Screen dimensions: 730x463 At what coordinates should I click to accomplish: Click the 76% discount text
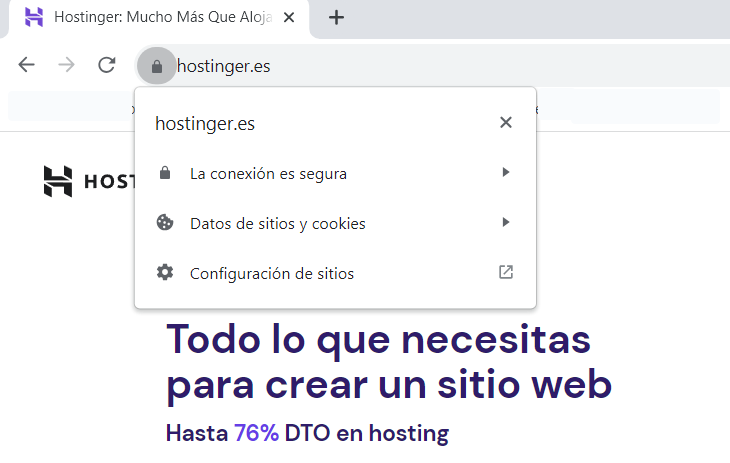pos(256,433)
